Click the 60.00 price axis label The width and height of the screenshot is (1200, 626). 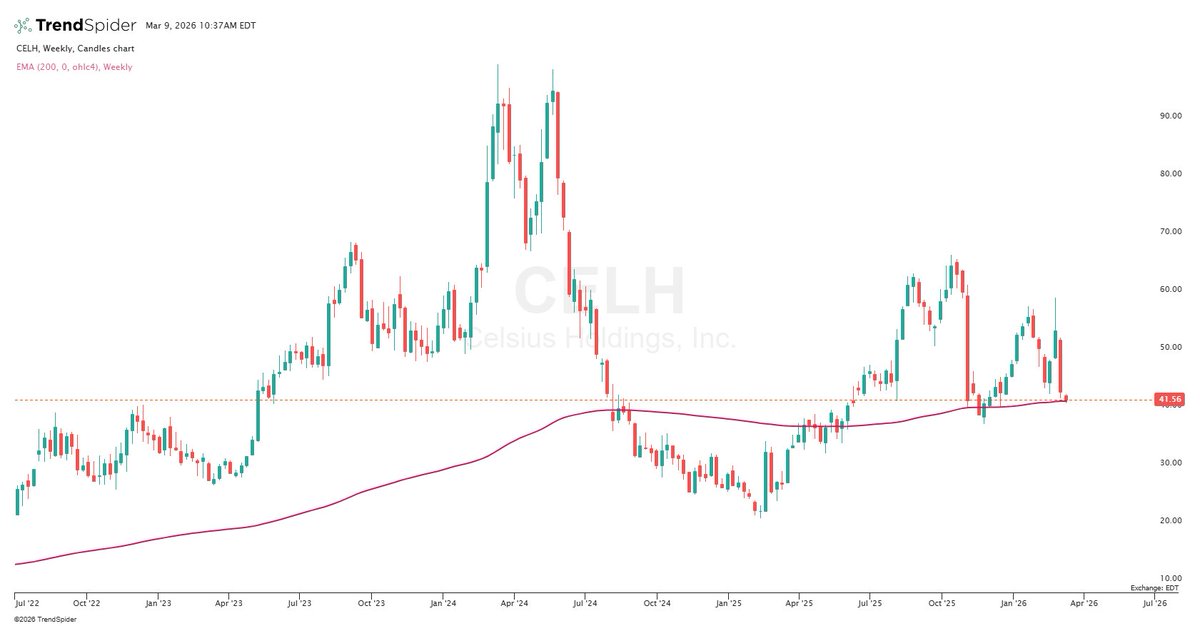tap(1170, 289)
